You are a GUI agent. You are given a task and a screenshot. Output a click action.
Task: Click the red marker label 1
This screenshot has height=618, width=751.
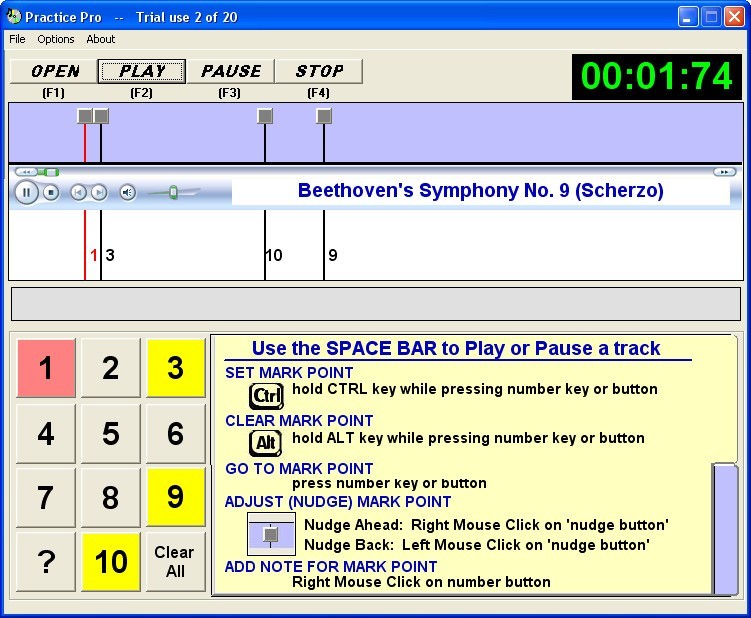click(x=94, y=255)
